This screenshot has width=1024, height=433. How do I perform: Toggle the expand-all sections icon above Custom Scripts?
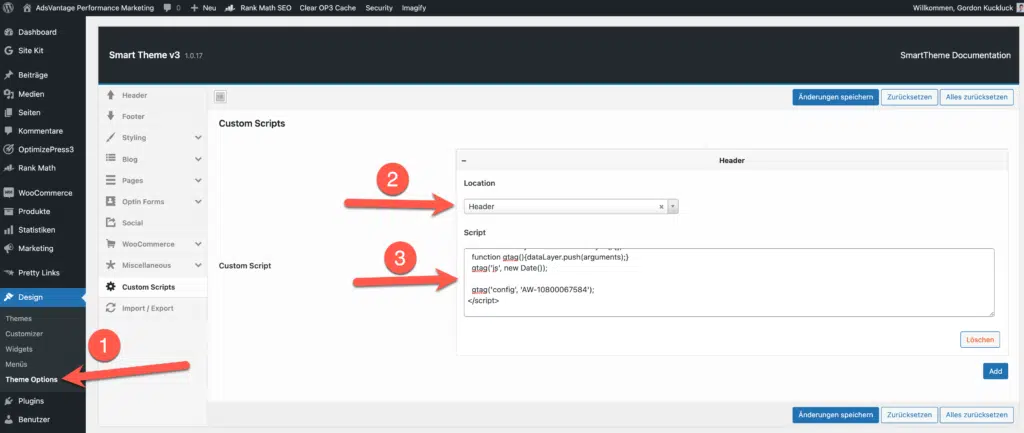220,97
